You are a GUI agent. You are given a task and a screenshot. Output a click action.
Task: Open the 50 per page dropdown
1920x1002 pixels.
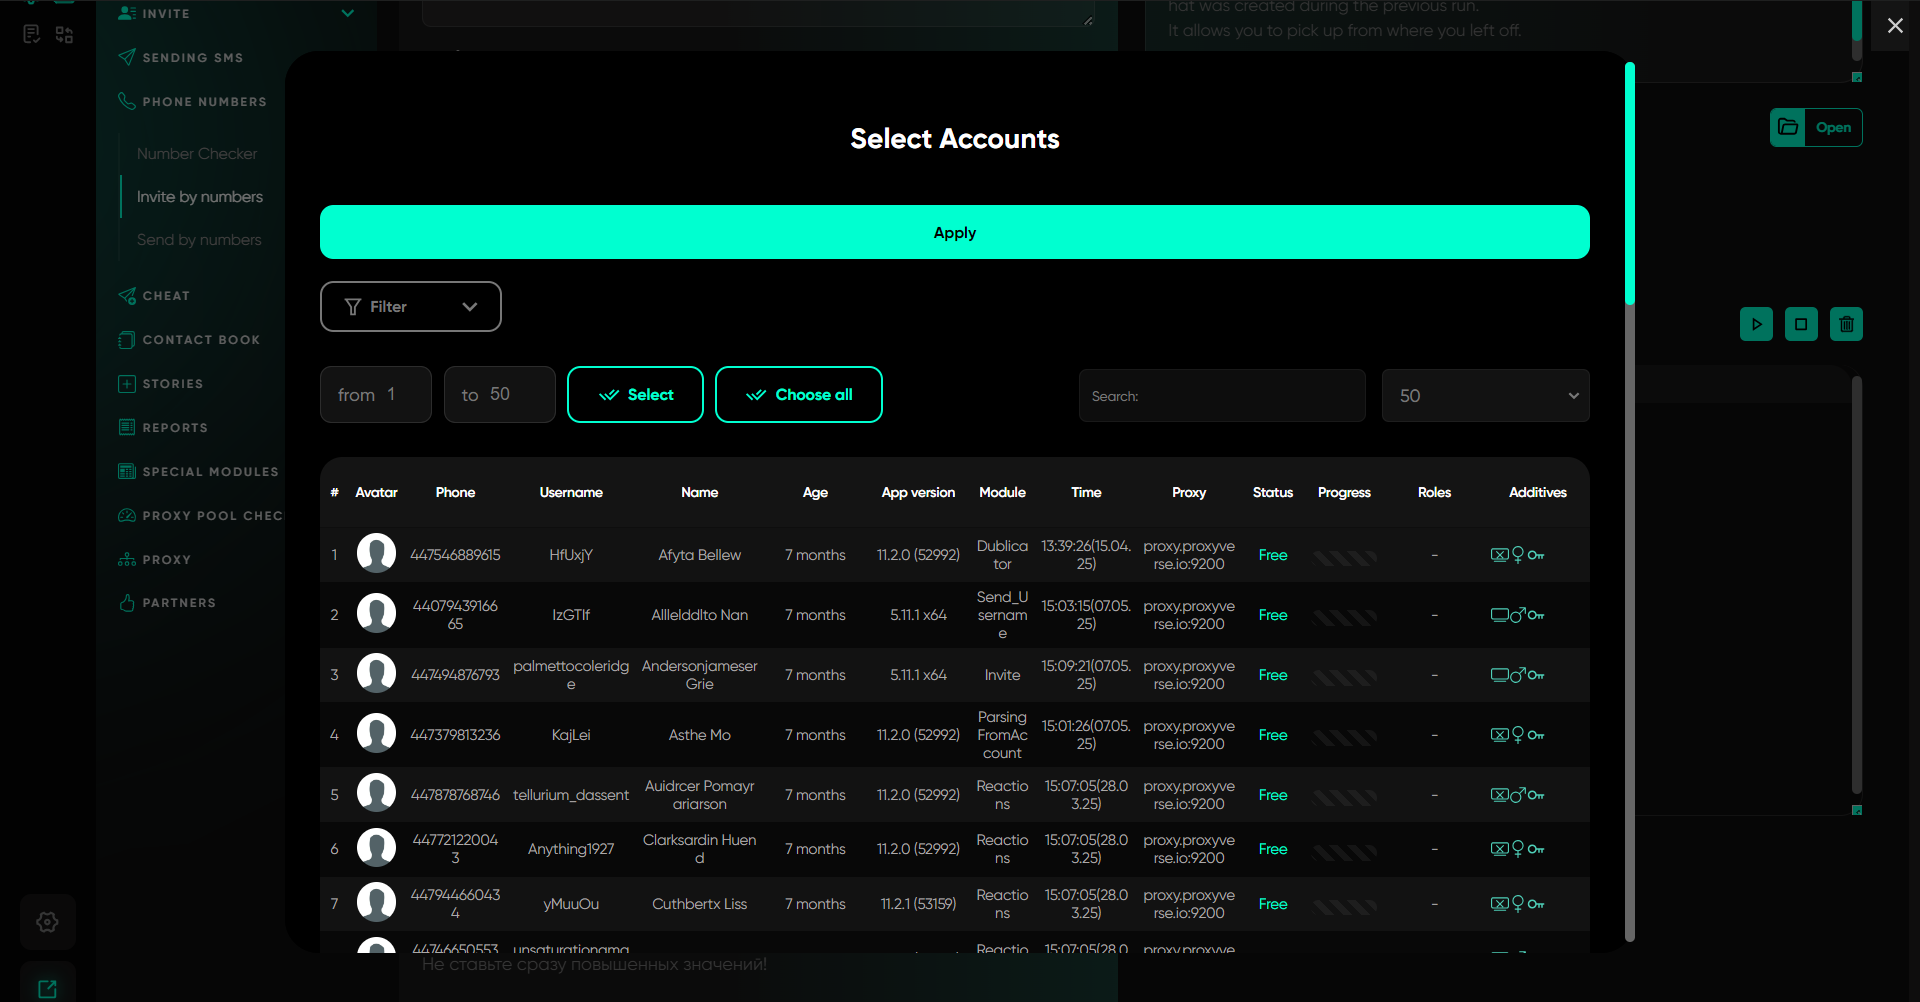click(1485, 396)
